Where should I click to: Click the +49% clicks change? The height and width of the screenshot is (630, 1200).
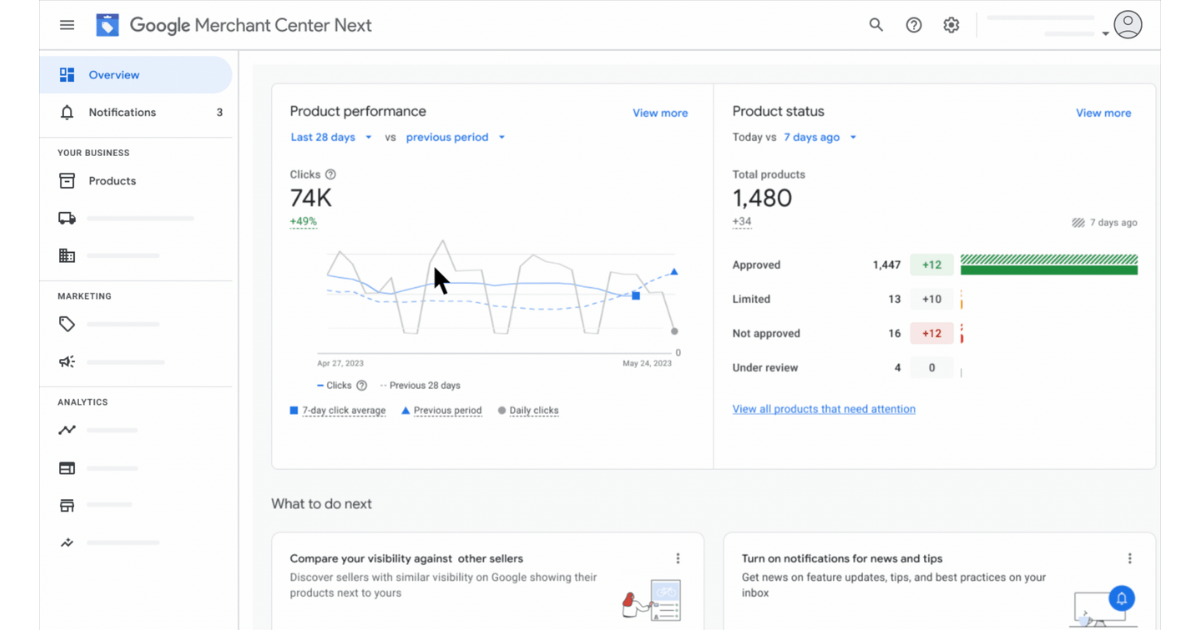[x=303, y=222]
